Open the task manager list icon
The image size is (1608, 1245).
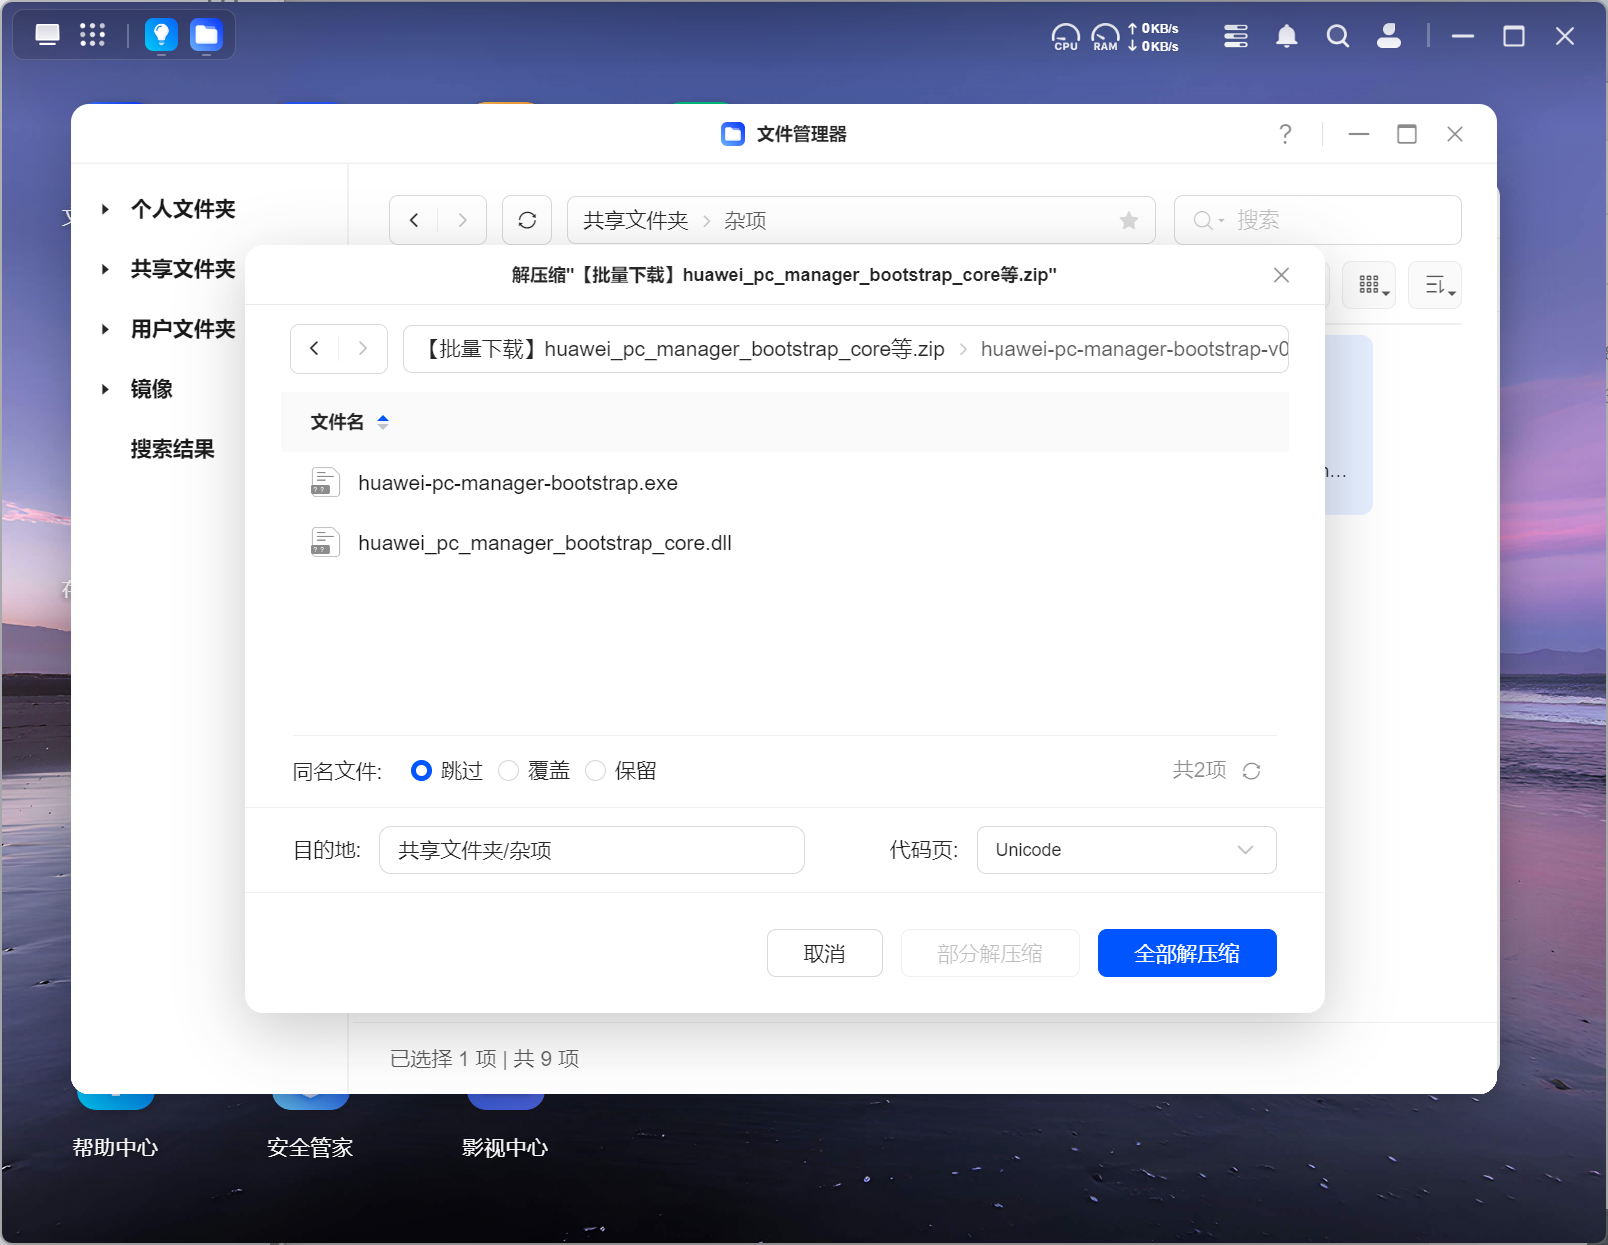click(x=1236, y=36)
